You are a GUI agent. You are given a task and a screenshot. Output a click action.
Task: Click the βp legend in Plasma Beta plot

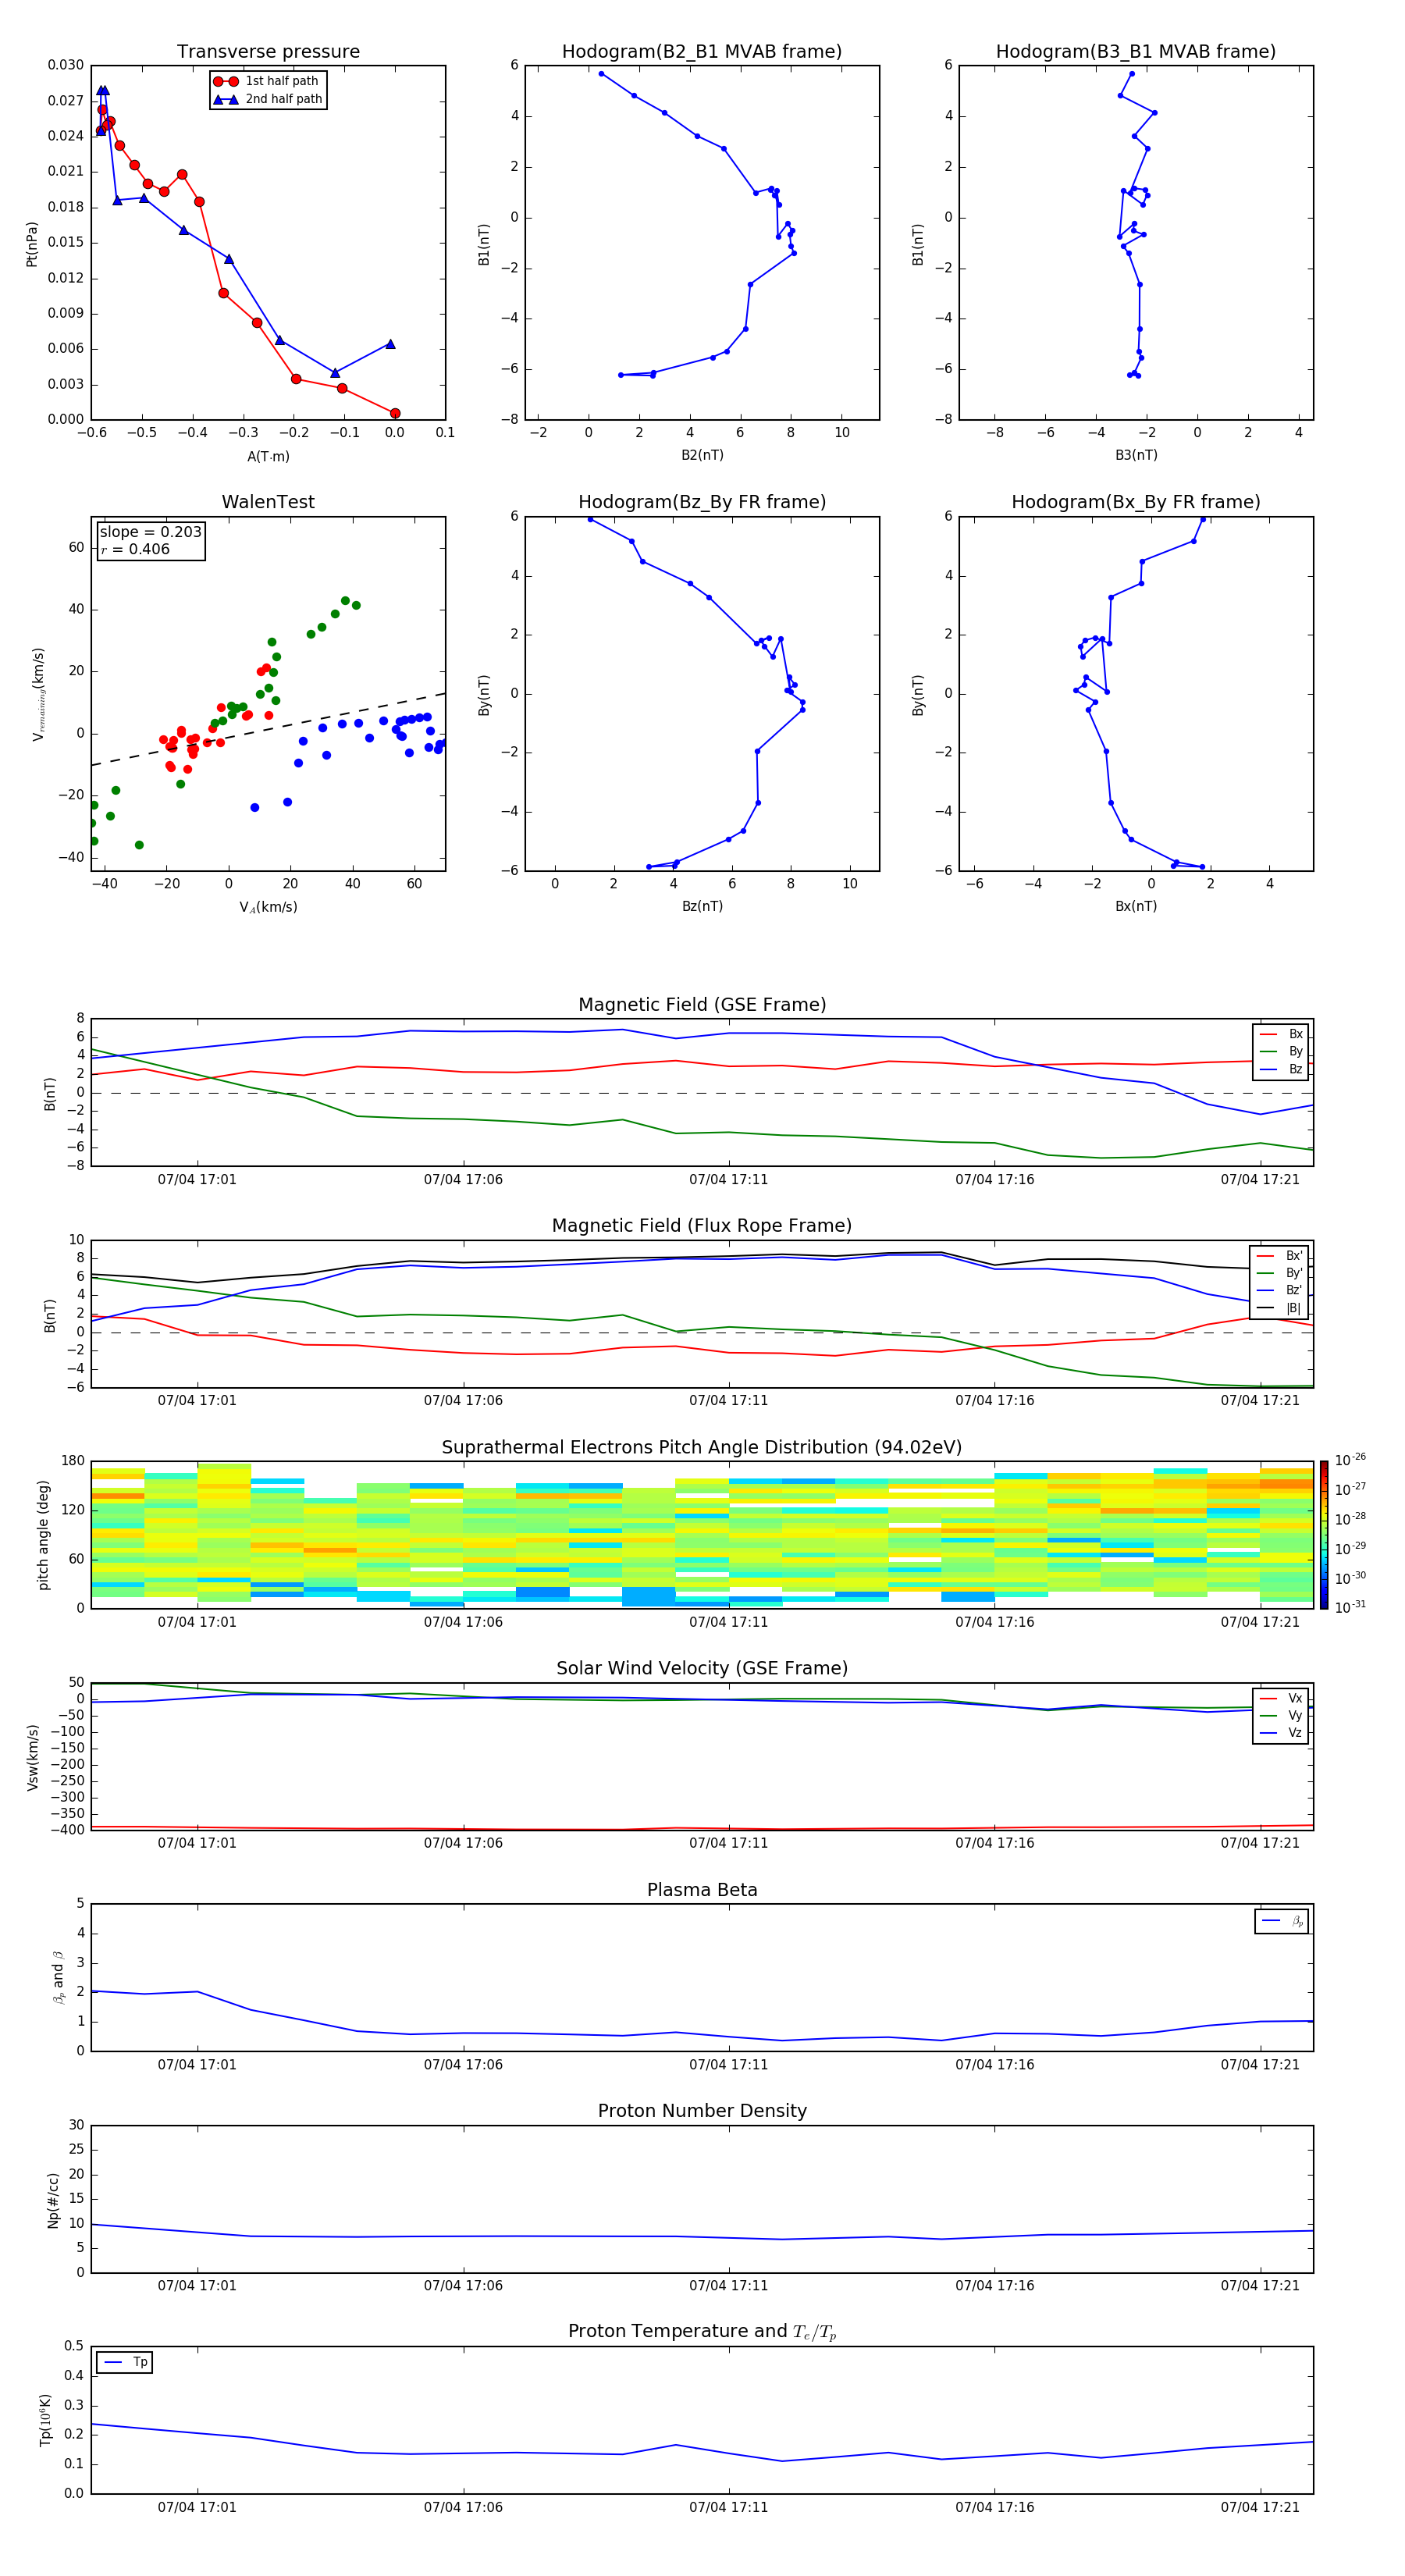pyautogui.click(x=1282, y=1921)
